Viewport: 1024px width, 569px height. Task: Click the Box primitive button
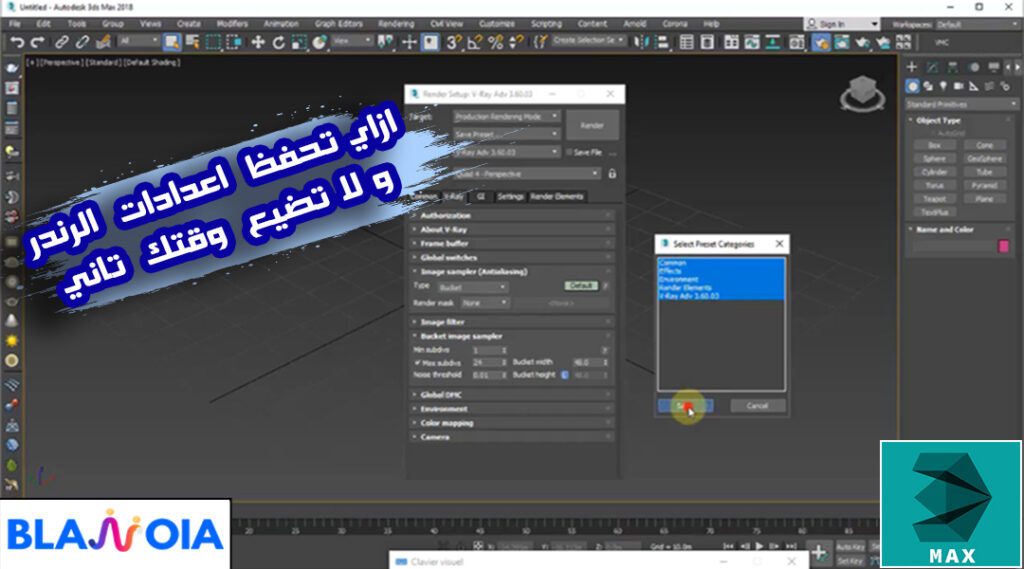[934, 145]
